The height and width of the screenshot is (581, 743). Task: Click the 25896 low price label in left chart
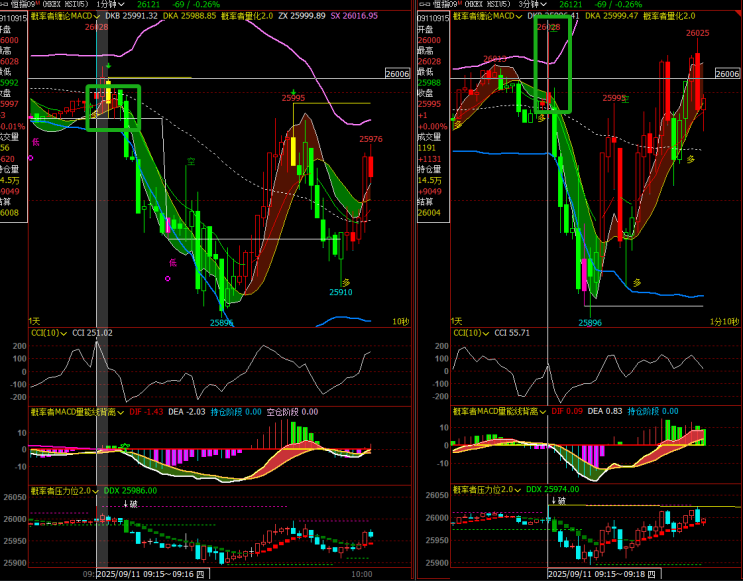pos(221,322)
